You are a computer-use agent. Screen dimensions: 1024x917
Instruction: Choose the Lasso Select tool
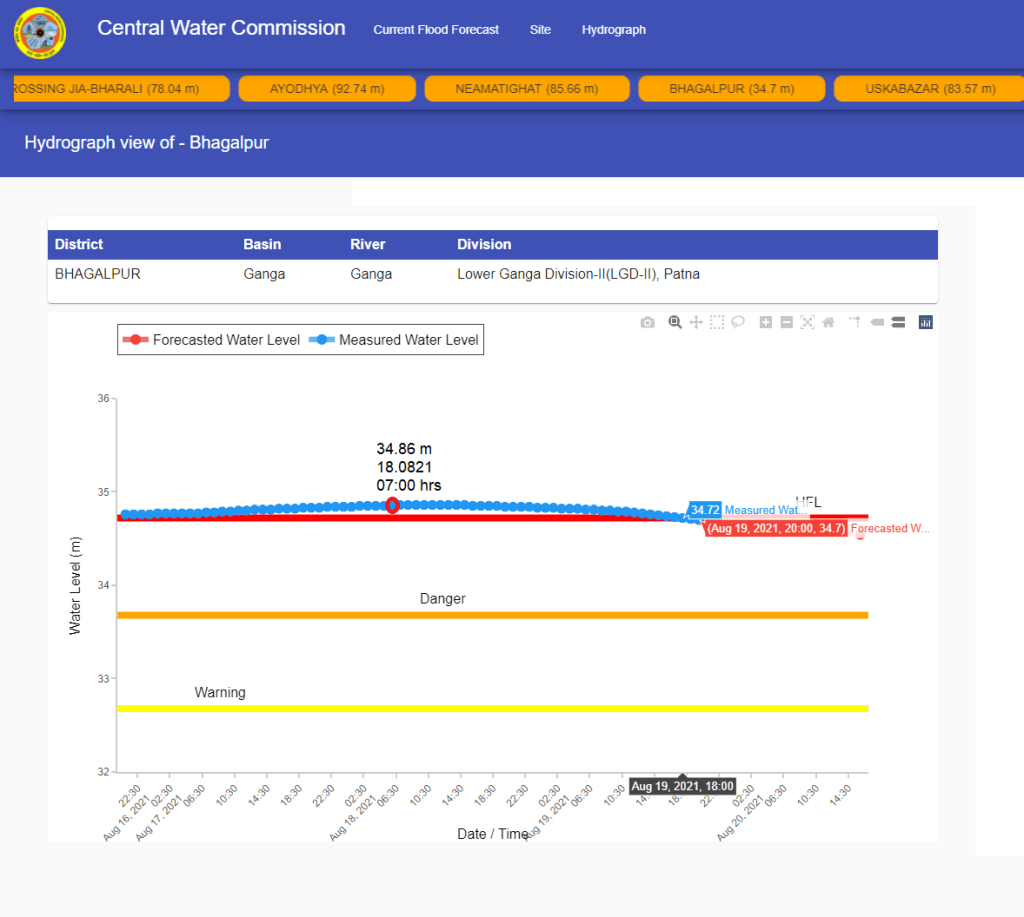[x=738, y=322]
